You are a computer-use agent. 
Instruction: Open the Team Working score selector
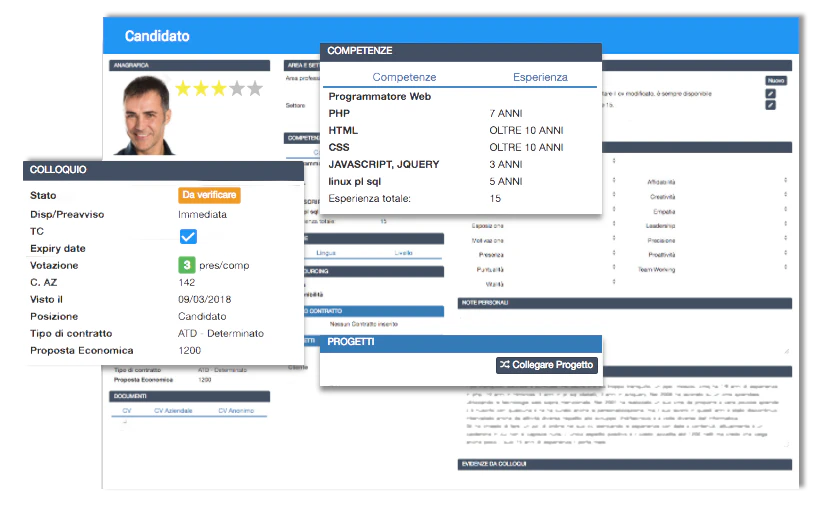tap(785, 267)
